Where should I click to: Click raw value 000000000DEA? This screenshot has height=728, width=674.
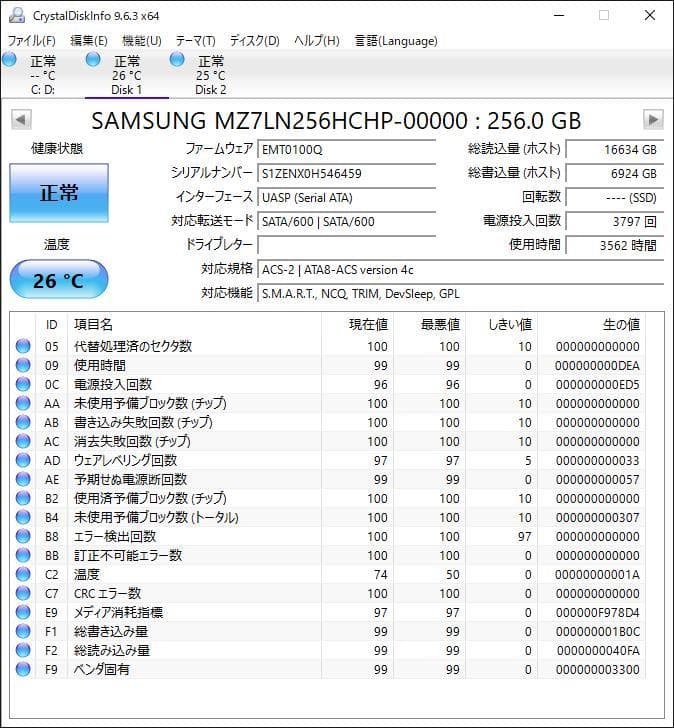click(597, 366)
